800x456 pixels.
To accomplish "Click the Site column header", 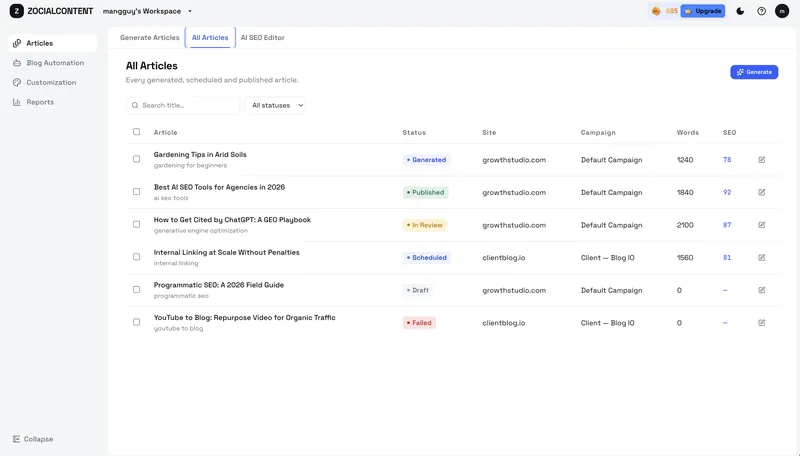I will 489,133.
